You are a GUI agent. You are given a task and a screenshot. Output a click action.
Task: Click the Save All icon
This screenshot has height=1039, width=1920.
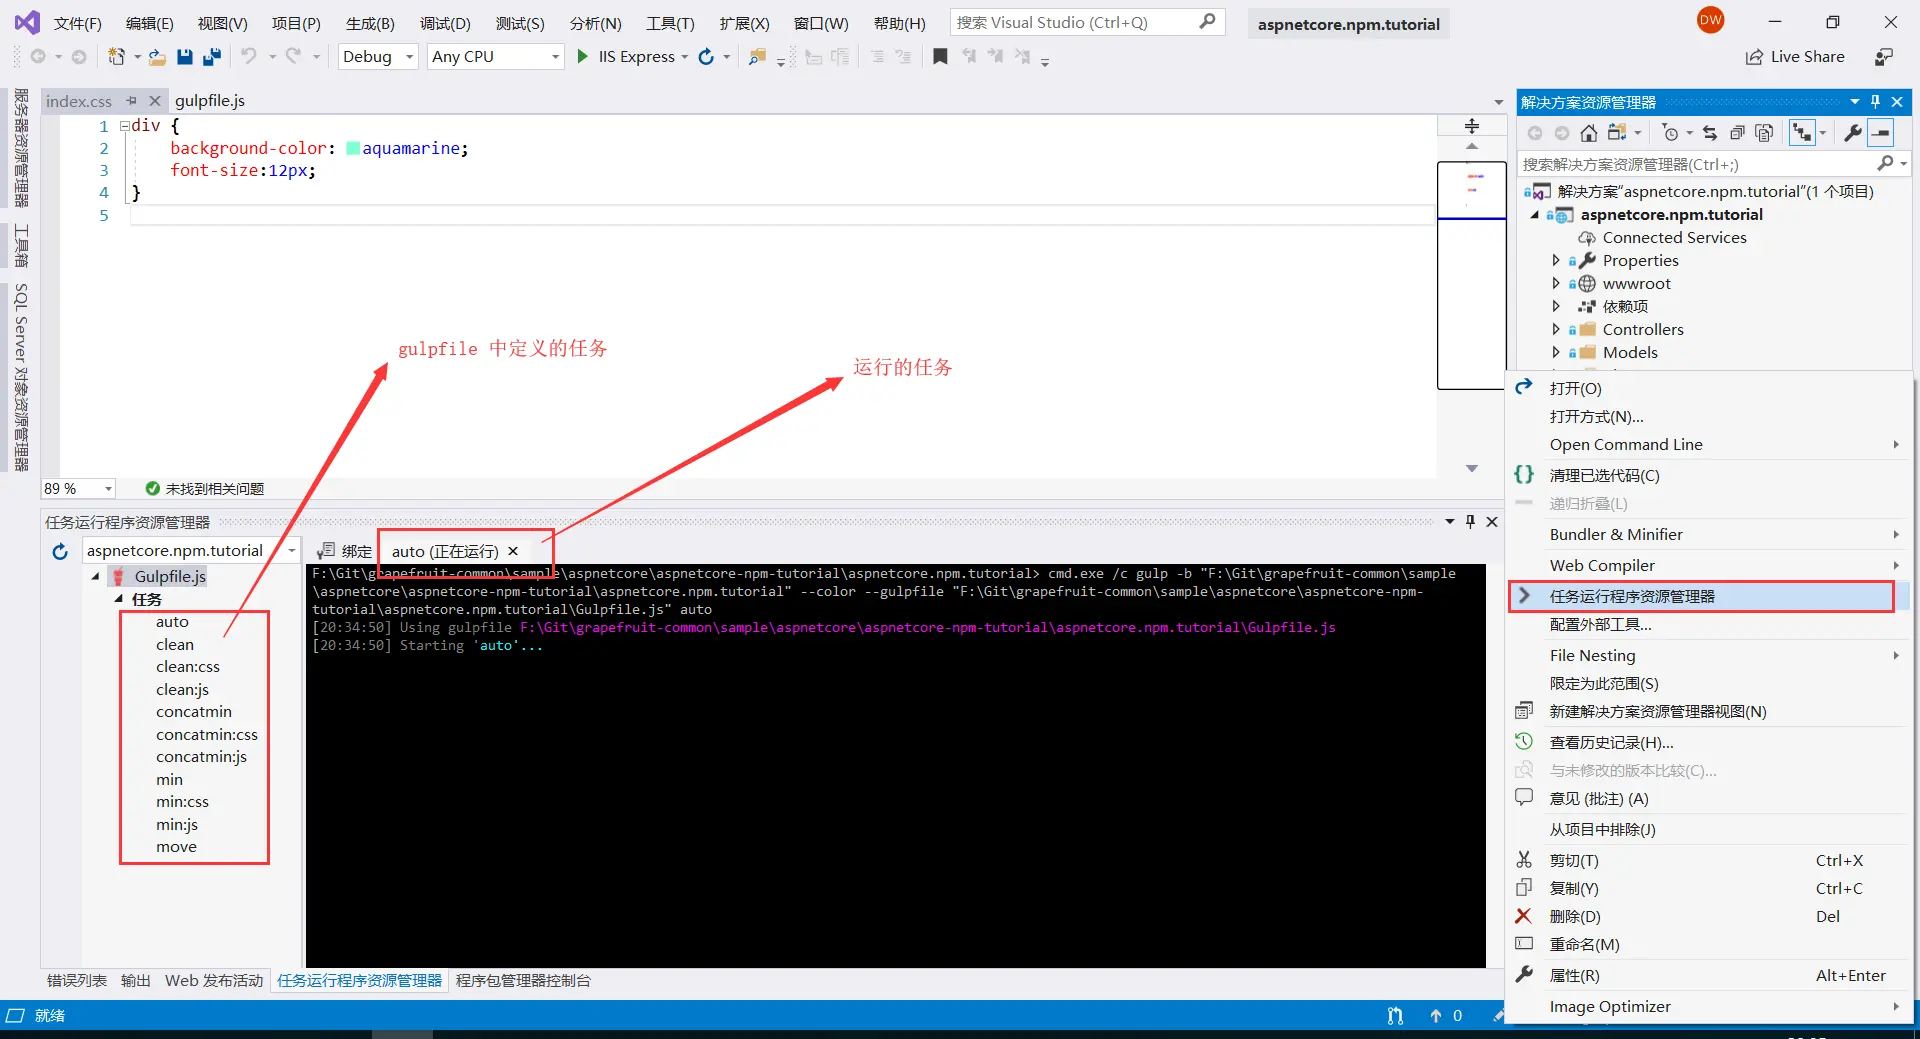point(211,57)
